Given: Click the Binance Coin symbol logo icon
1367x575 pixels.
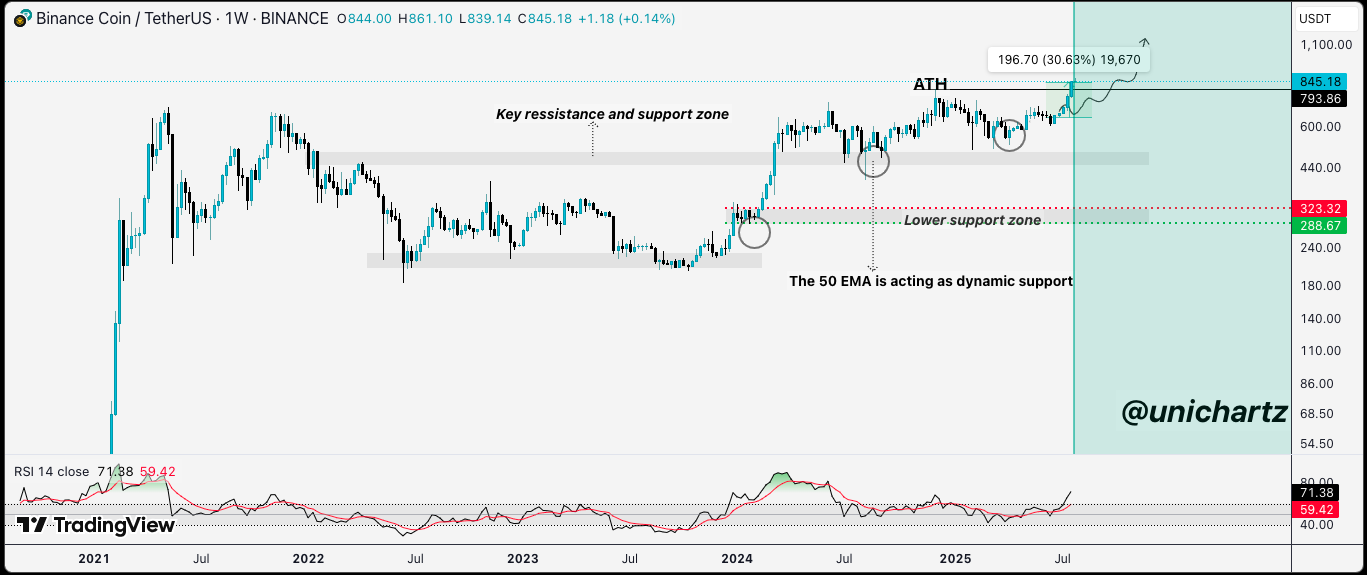Looking at the screenshot, I should (22, 18).
